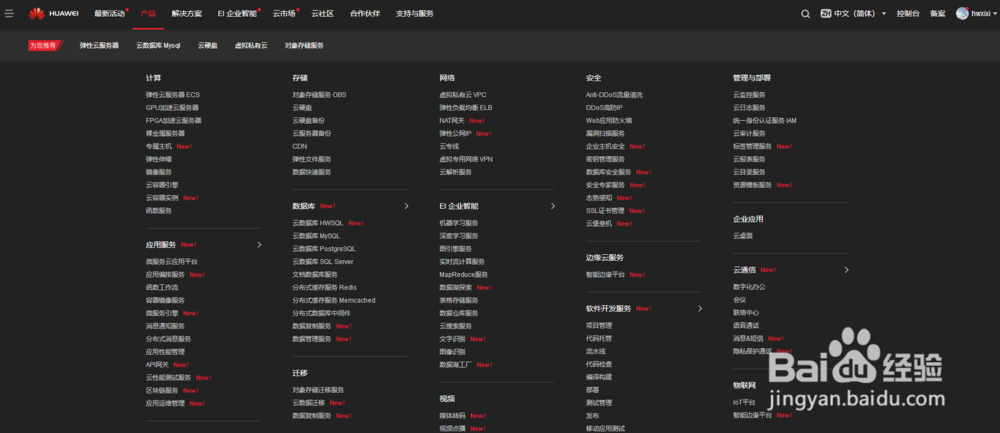Click the CDN link
The image size is (1000, 433).
click(x=300, y=146)
